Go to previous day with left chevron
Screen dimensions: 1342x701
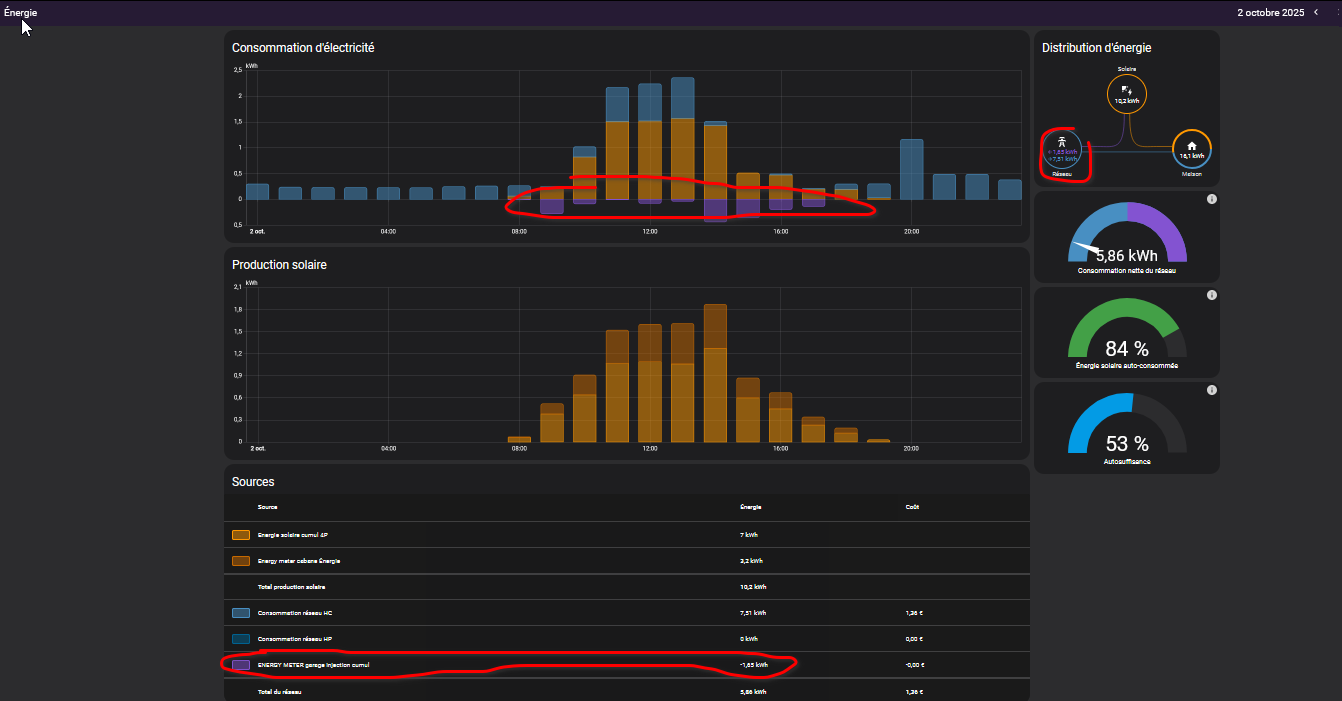click(x=1316, y=13)
